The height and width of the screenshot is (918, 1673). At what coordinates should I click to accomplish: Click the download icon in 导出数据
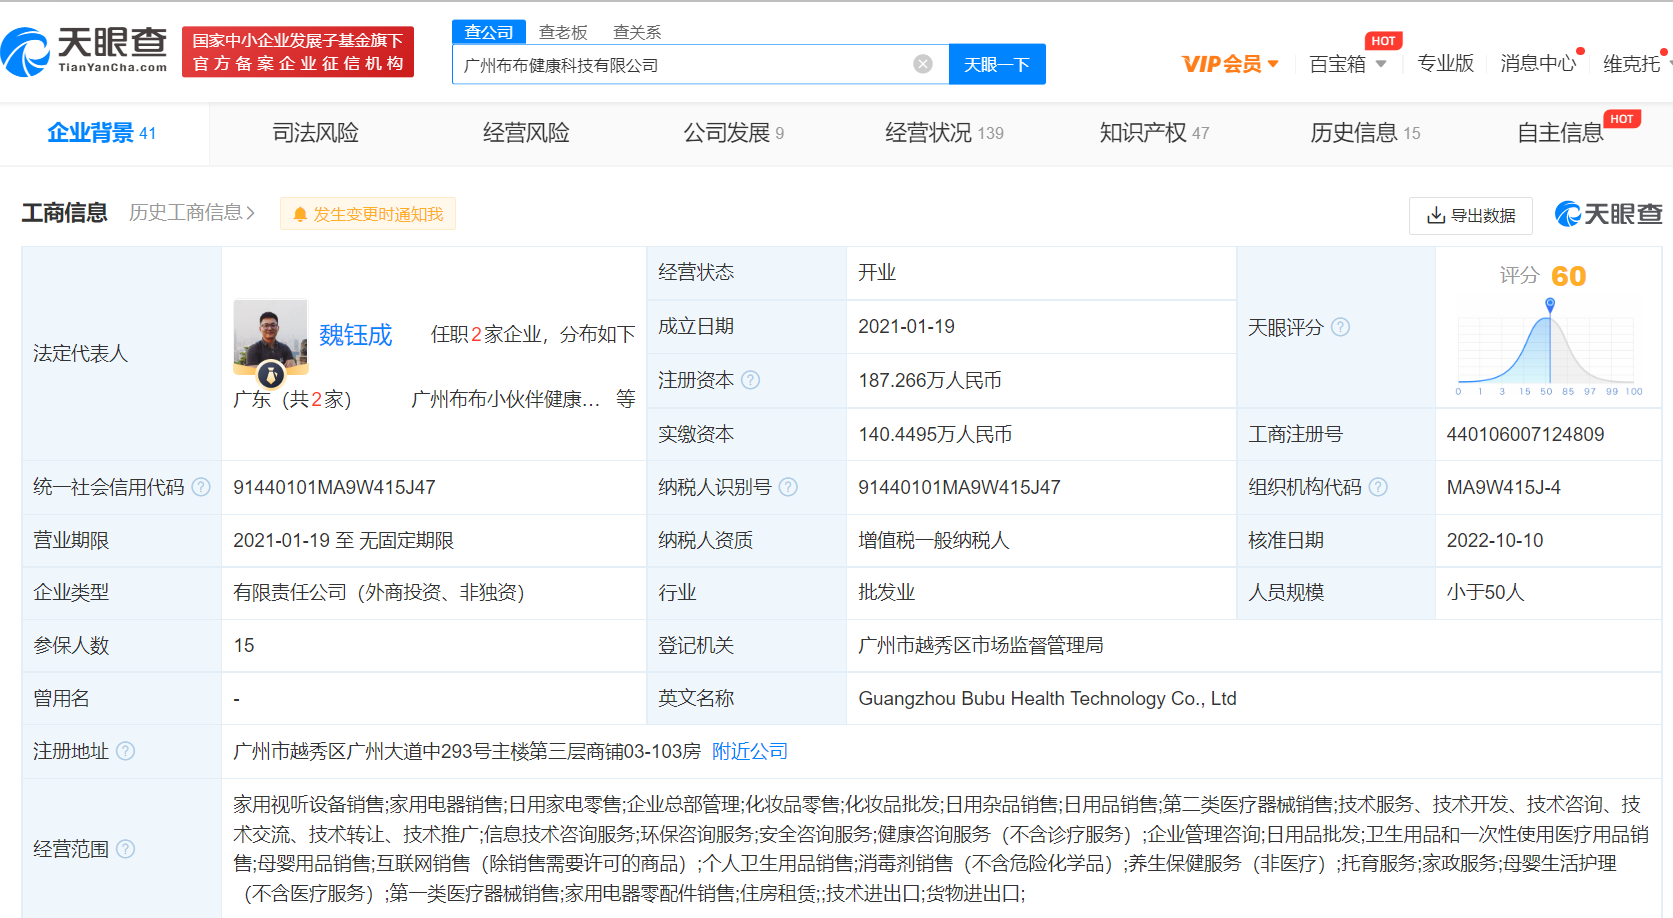pyautogui.click(x=1436, y=215)
